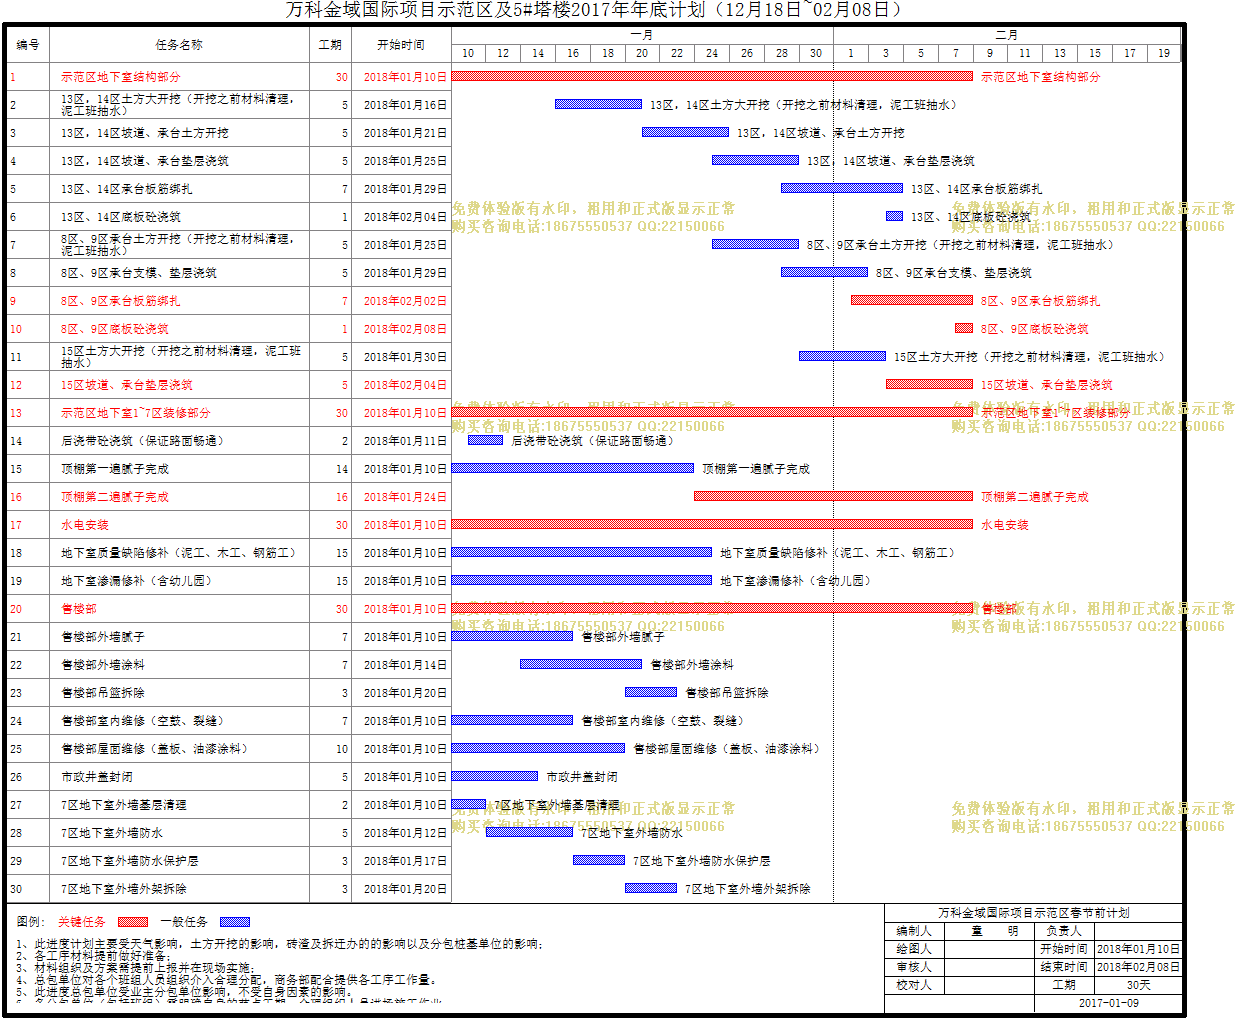The image size is (1235, 1019).
Task: Select the small red bar for 8区、9区底板砼浇筑
Action: pyautogui.click(x=964, y=328)
